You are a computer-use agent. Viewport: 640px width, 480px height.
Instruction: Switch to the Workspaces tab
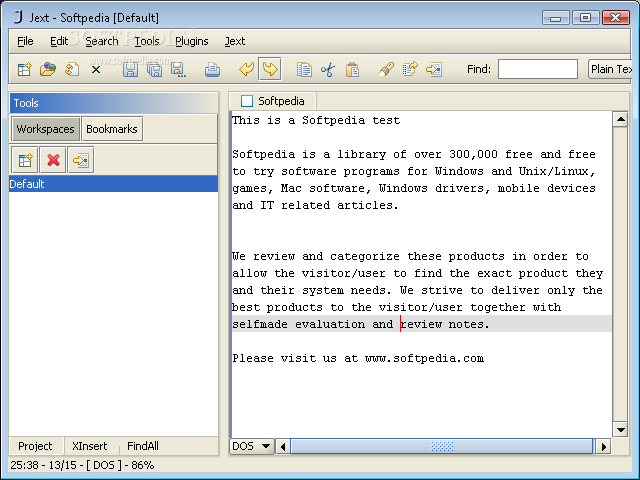(x=45, y=129)
